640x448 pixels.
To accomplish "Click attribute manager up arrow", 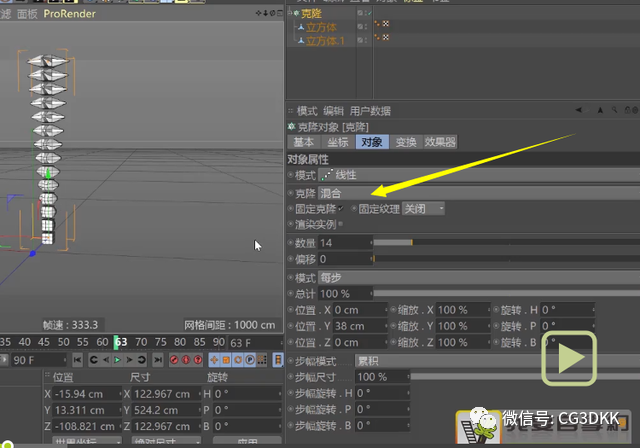I will point(600,110).
